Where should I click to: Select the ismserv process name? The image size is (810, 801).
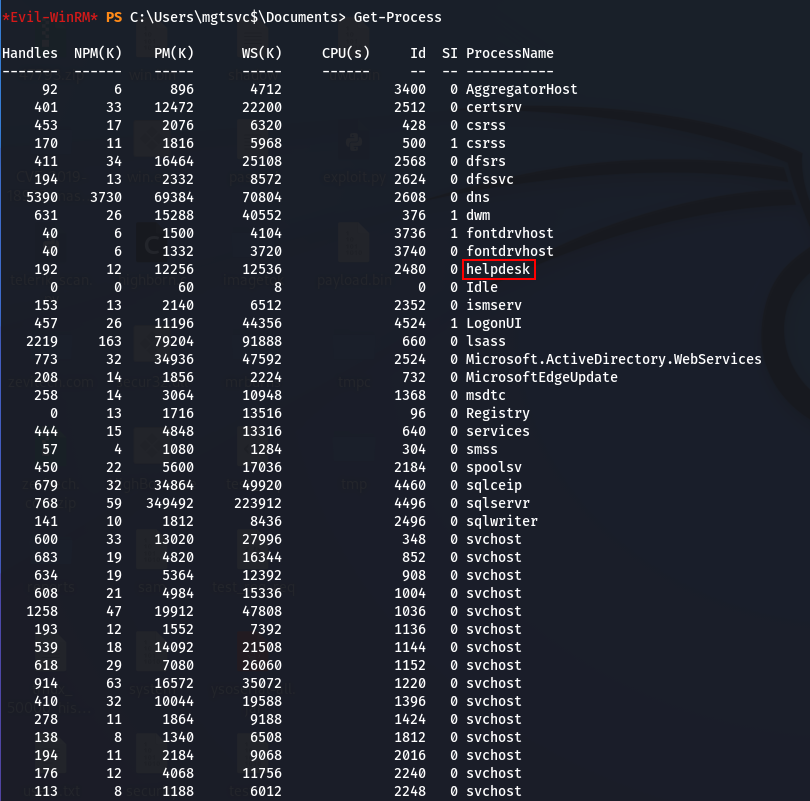(x=493, y=305)
